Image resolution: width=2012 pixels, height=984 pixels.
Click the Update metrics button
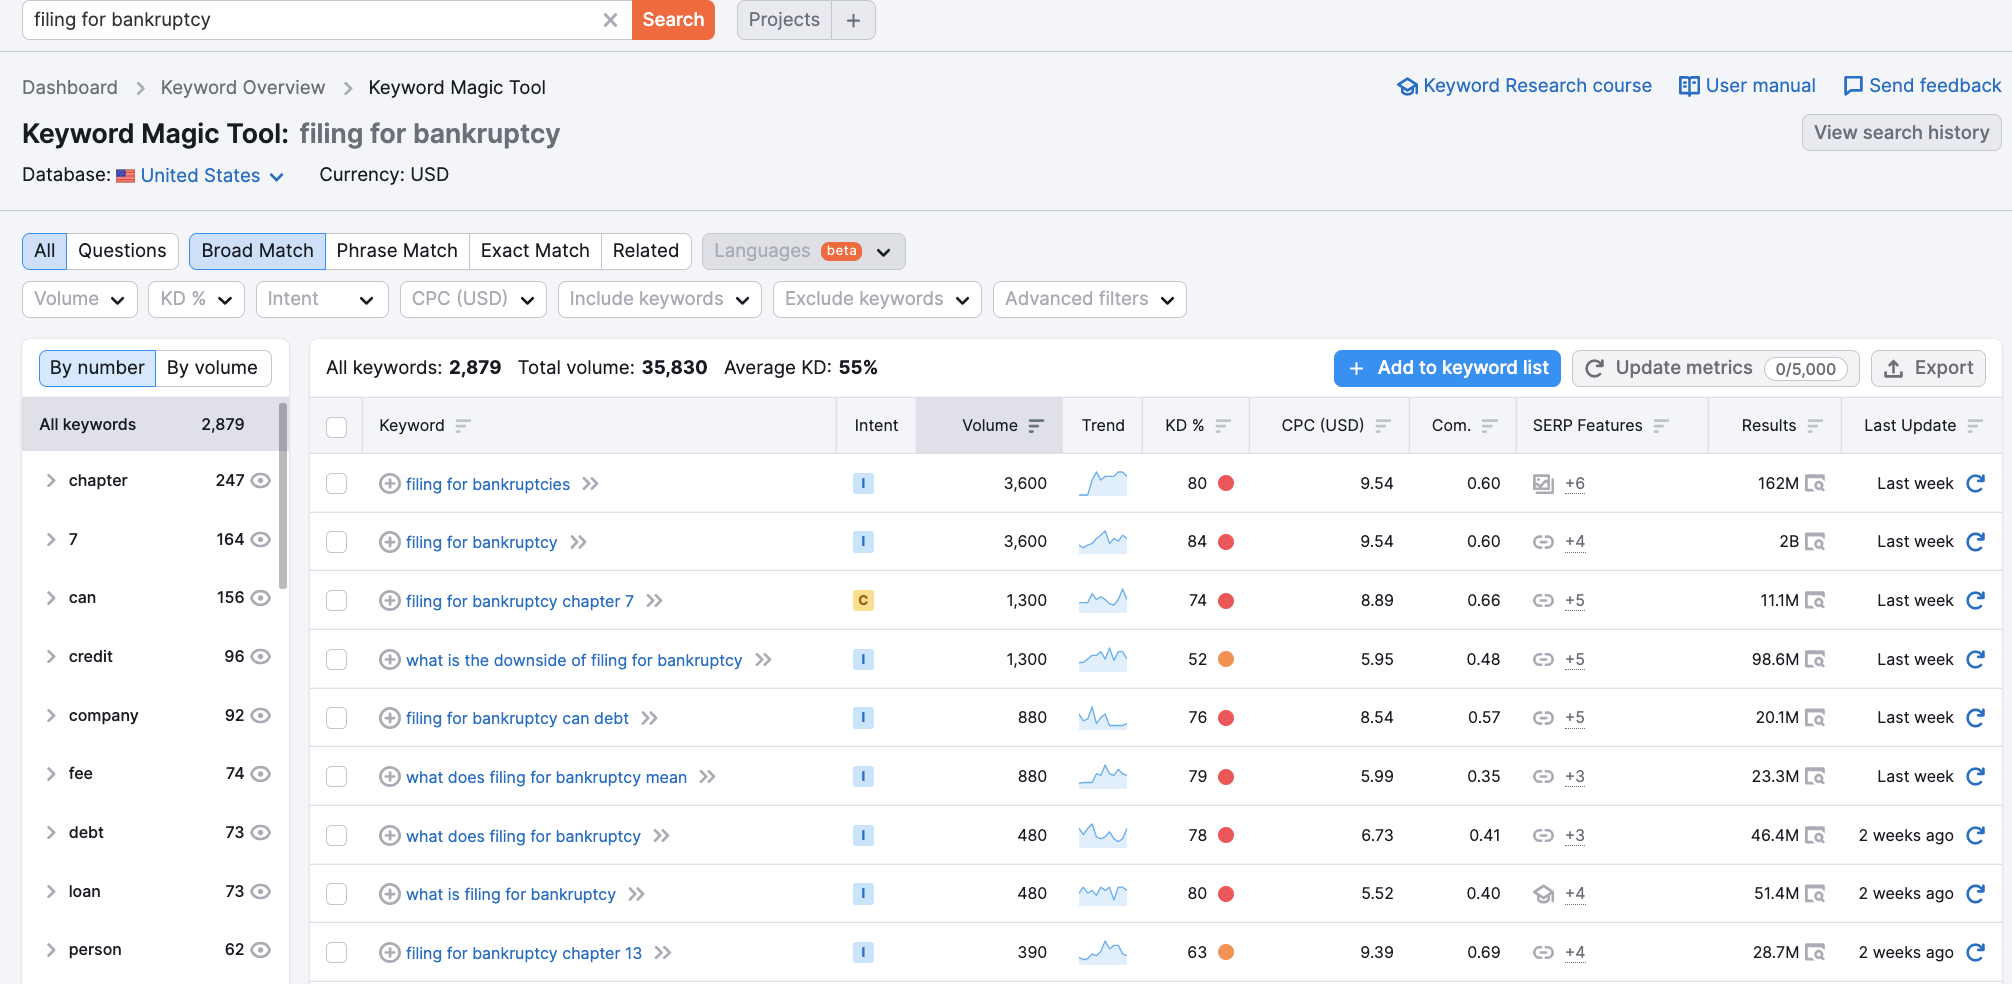pyautogui.click(x=1716, y=368)
